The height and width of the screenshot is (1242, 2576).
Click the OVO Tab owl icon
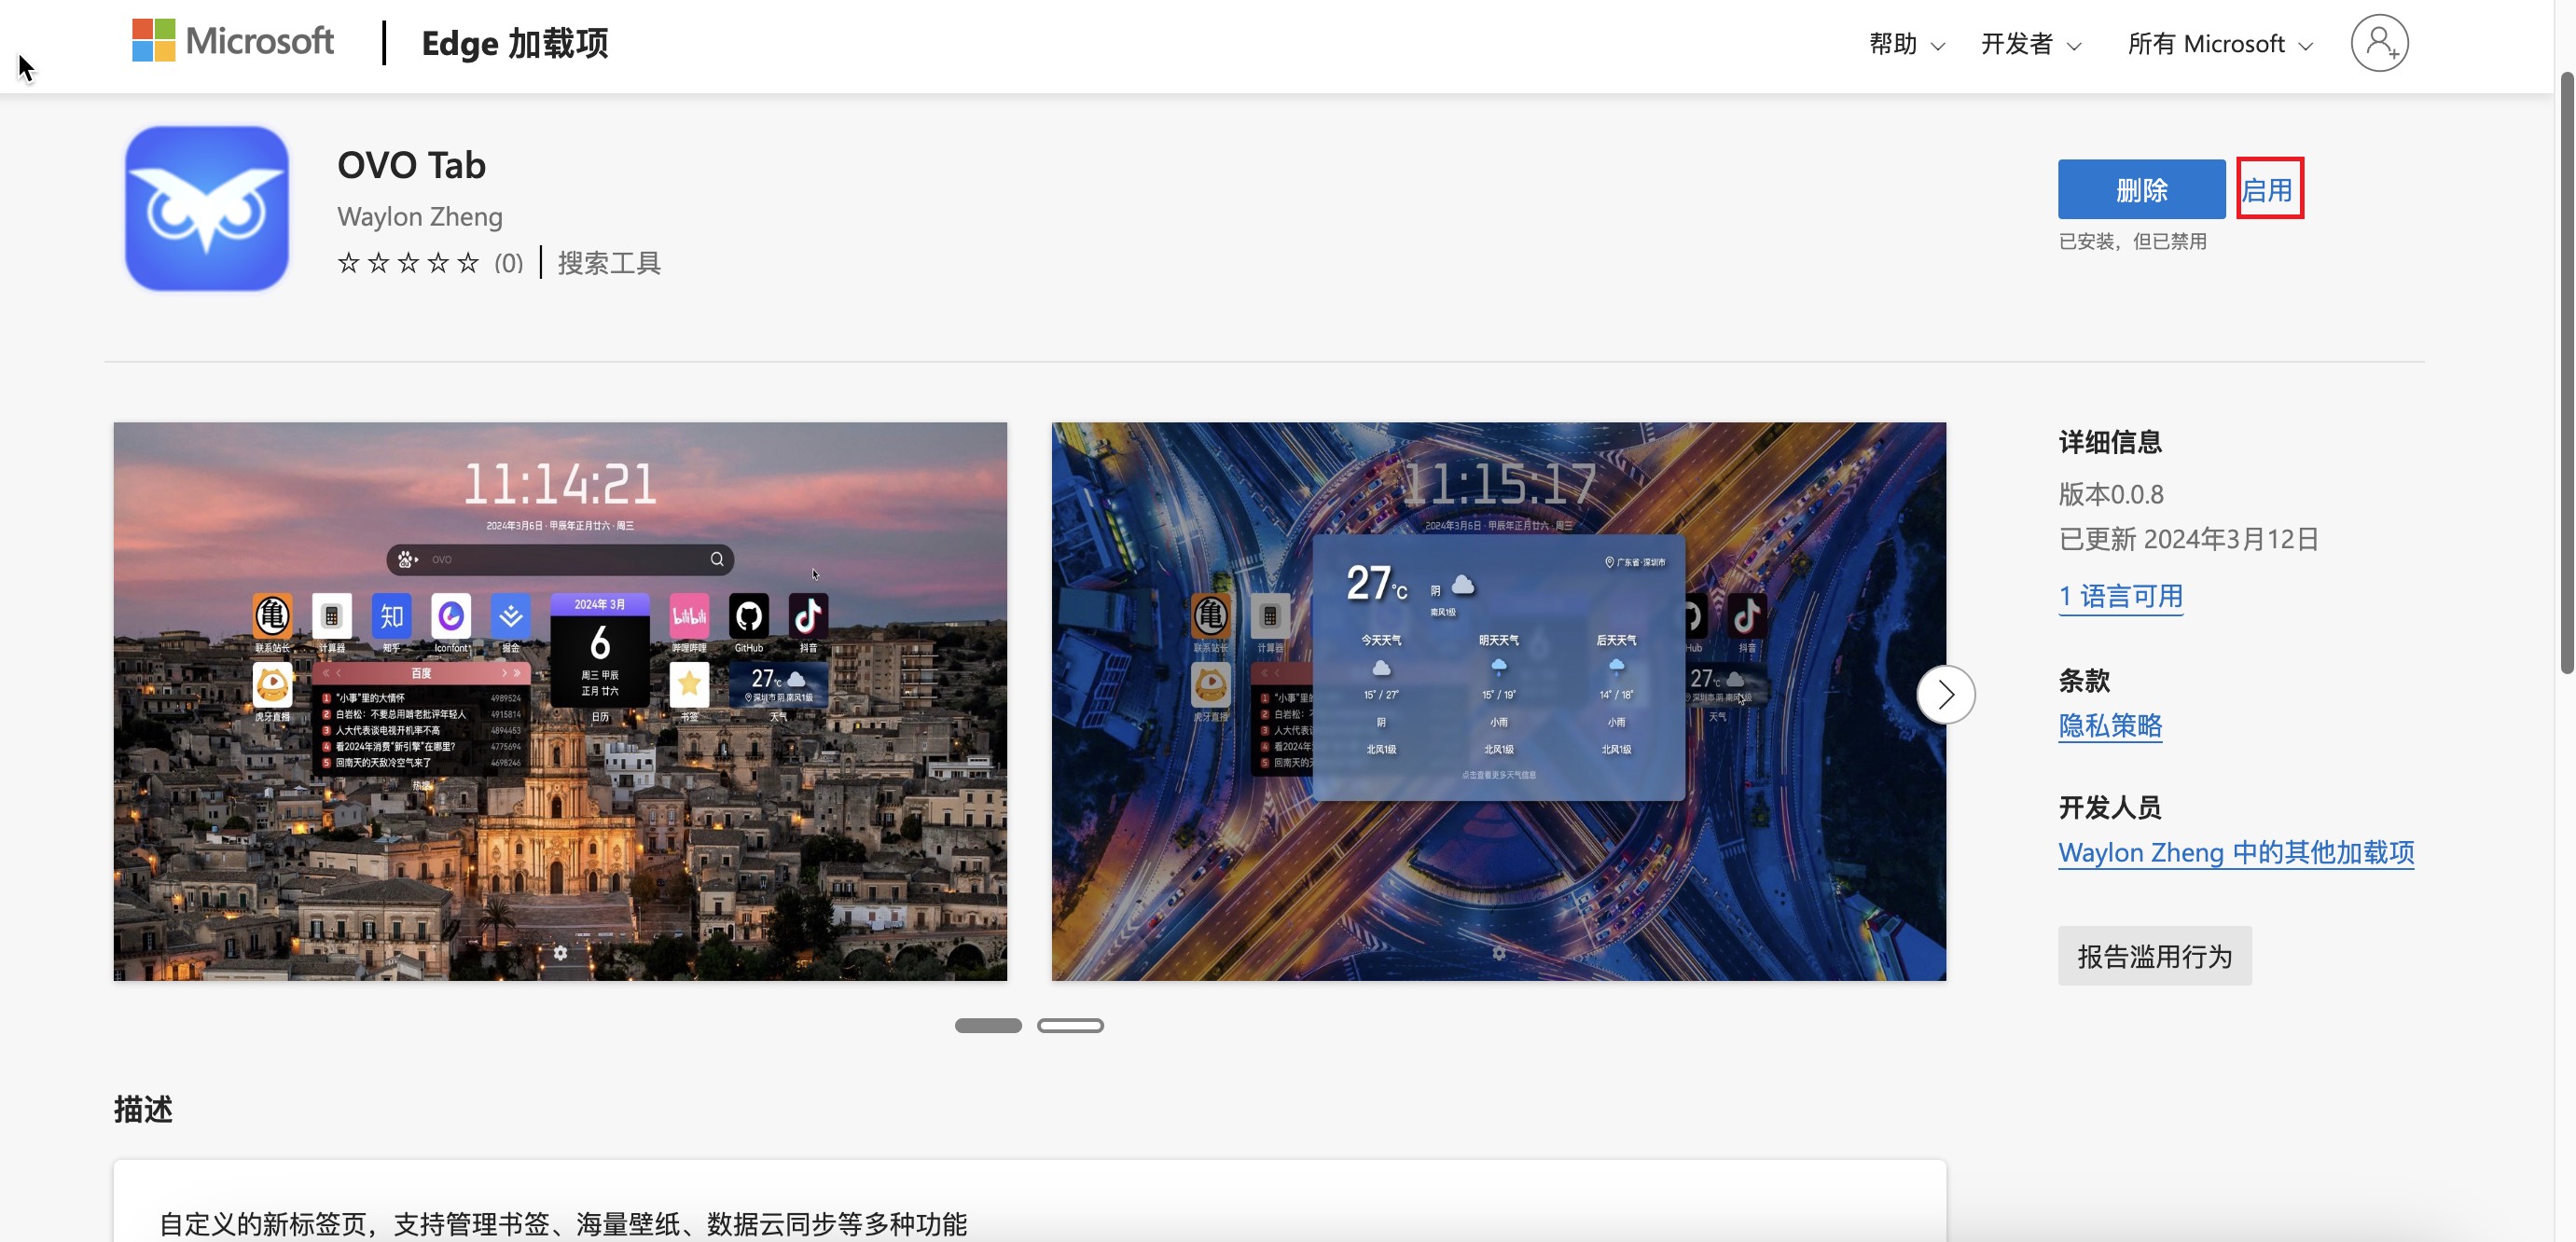click(207, 208)
